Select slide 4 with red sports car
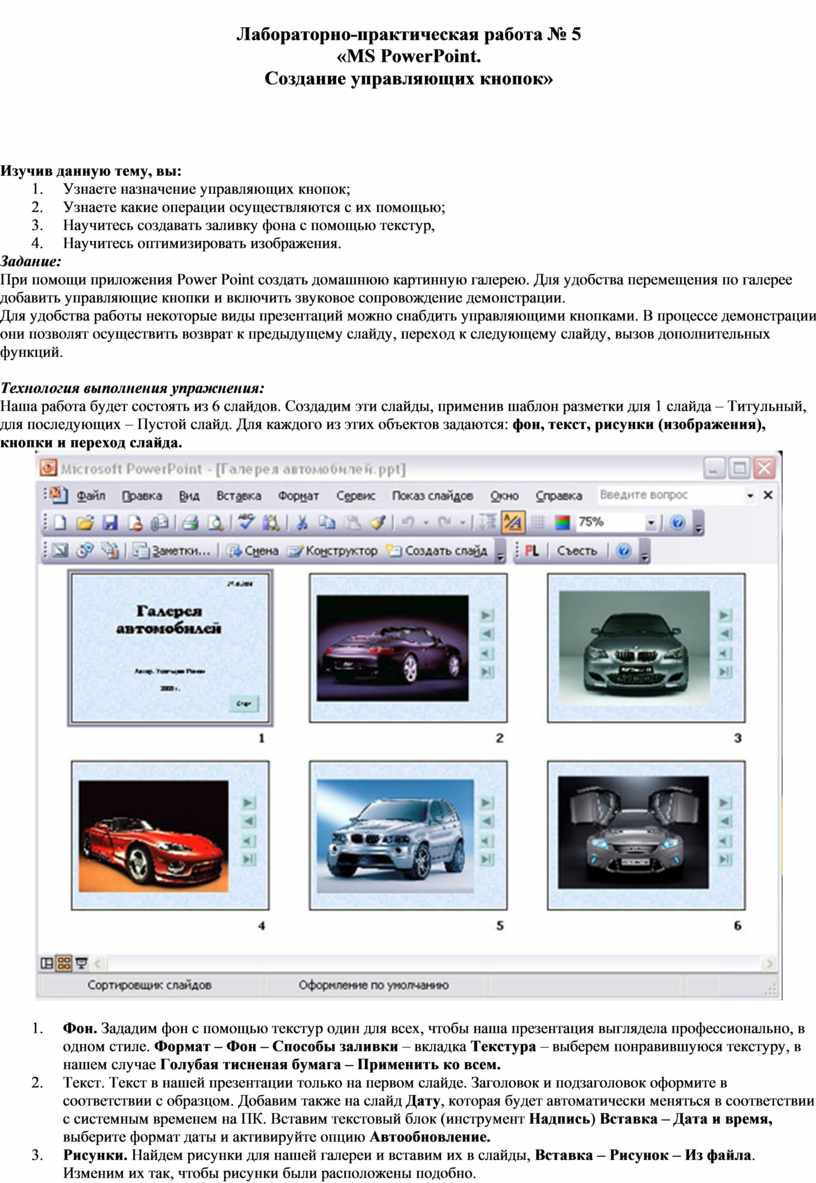The image size is (816, 1183). (x=170, y=834)
